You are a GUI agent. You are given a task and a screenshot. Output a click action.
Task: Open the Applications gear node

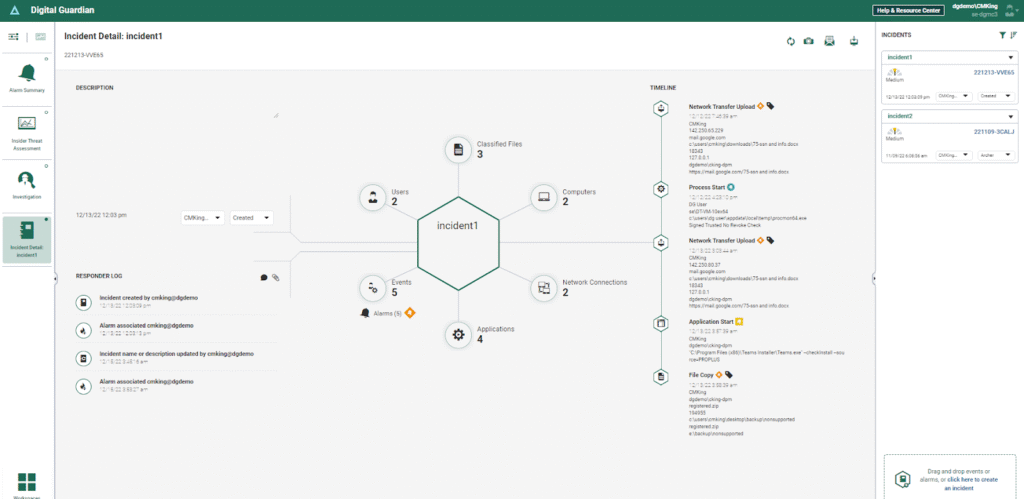[x=458, y=335]
